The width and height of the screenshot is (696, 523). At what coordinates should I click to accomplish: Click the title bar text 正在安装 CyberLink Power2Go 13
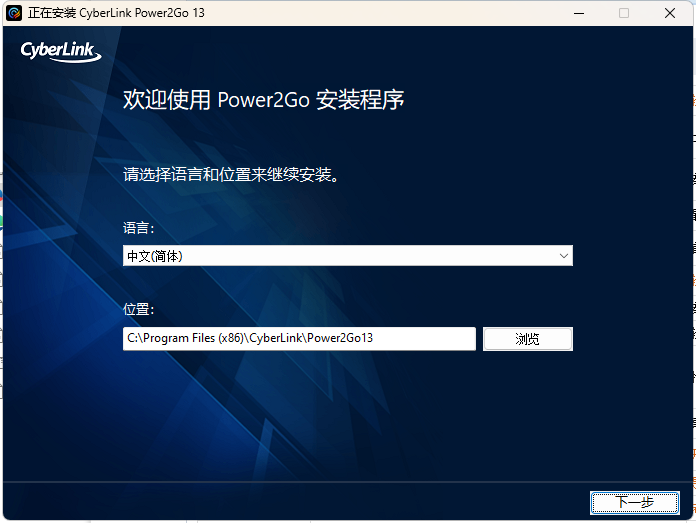tap(120, 13)
